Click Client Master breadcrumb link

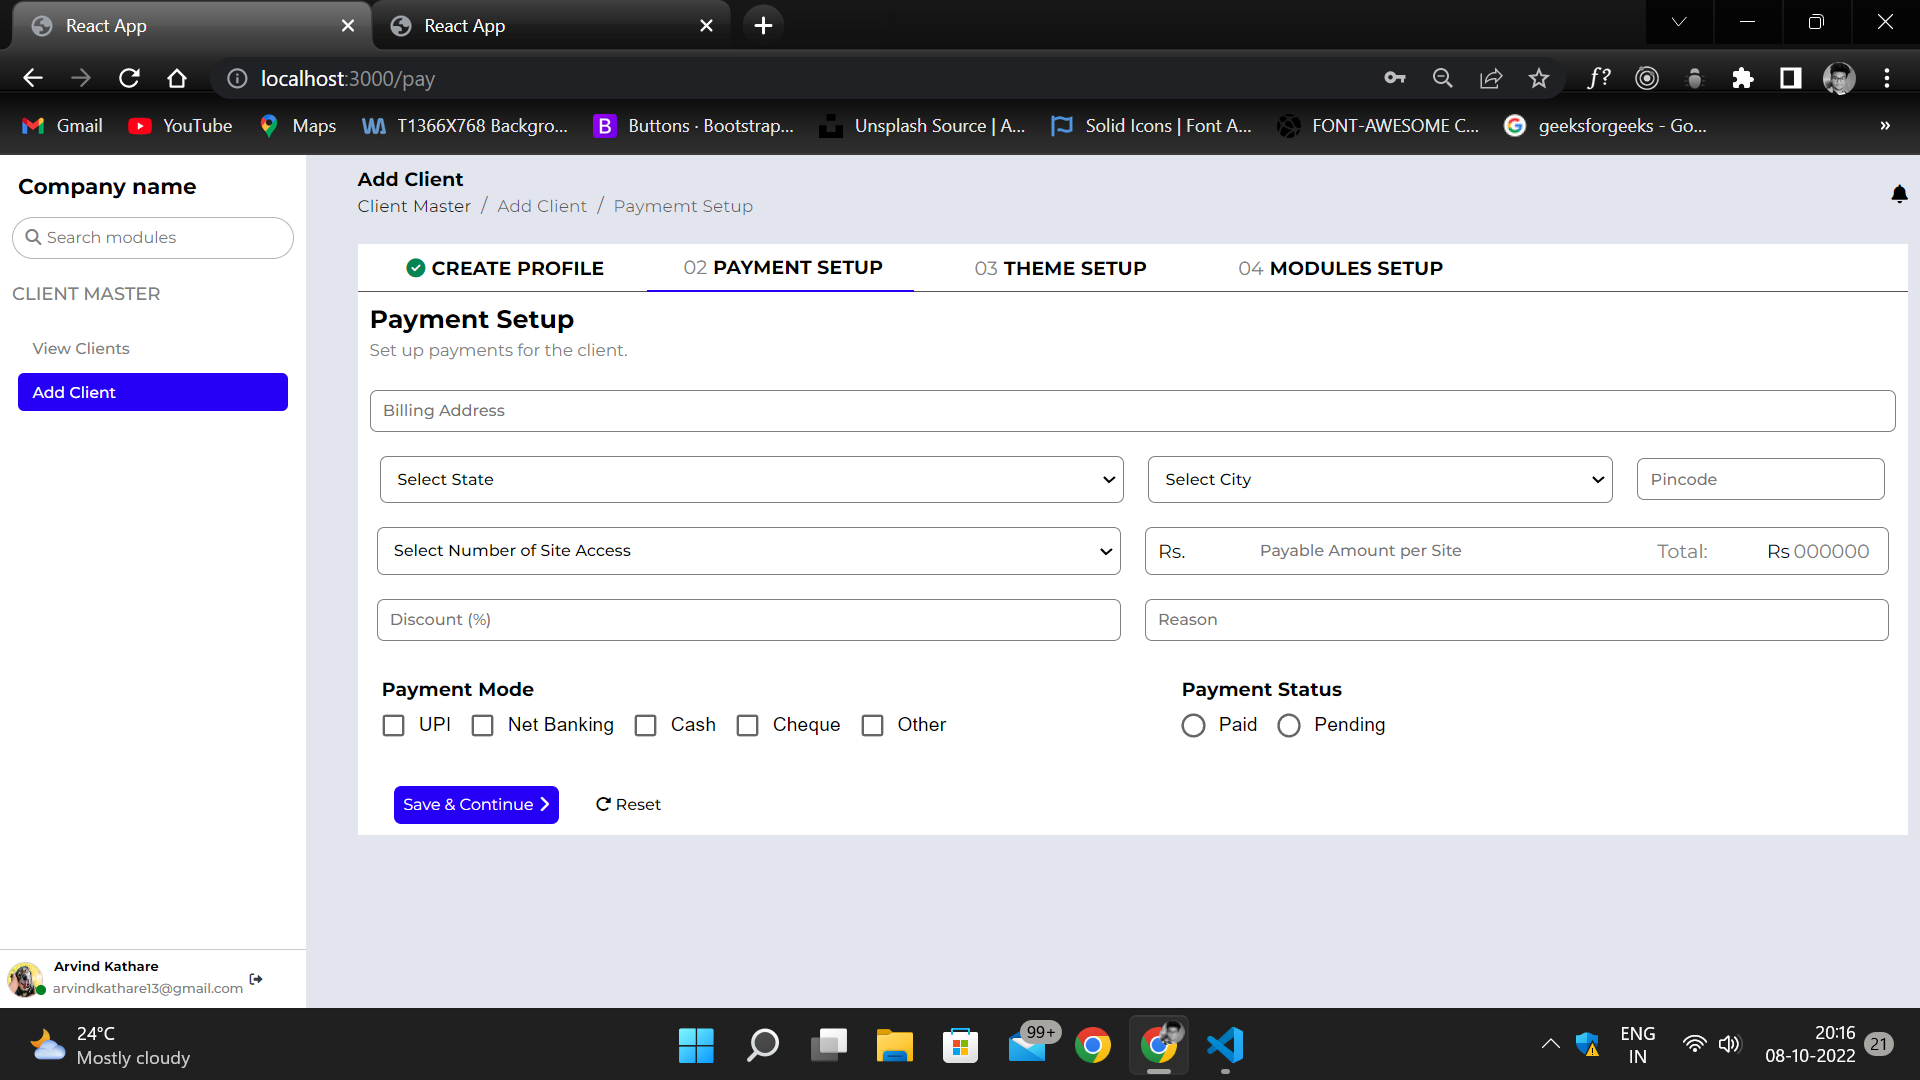point(414,206)
